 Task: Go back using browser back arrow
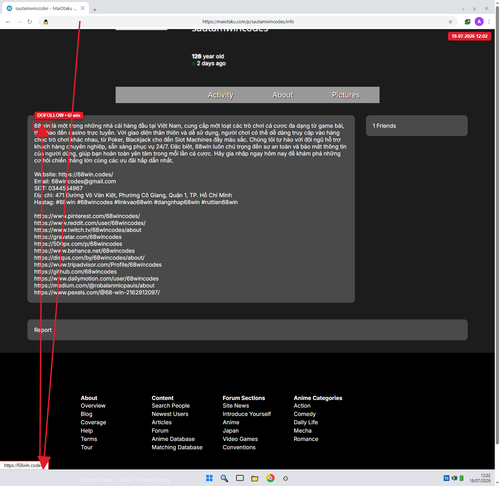click(x=8, y=22)
